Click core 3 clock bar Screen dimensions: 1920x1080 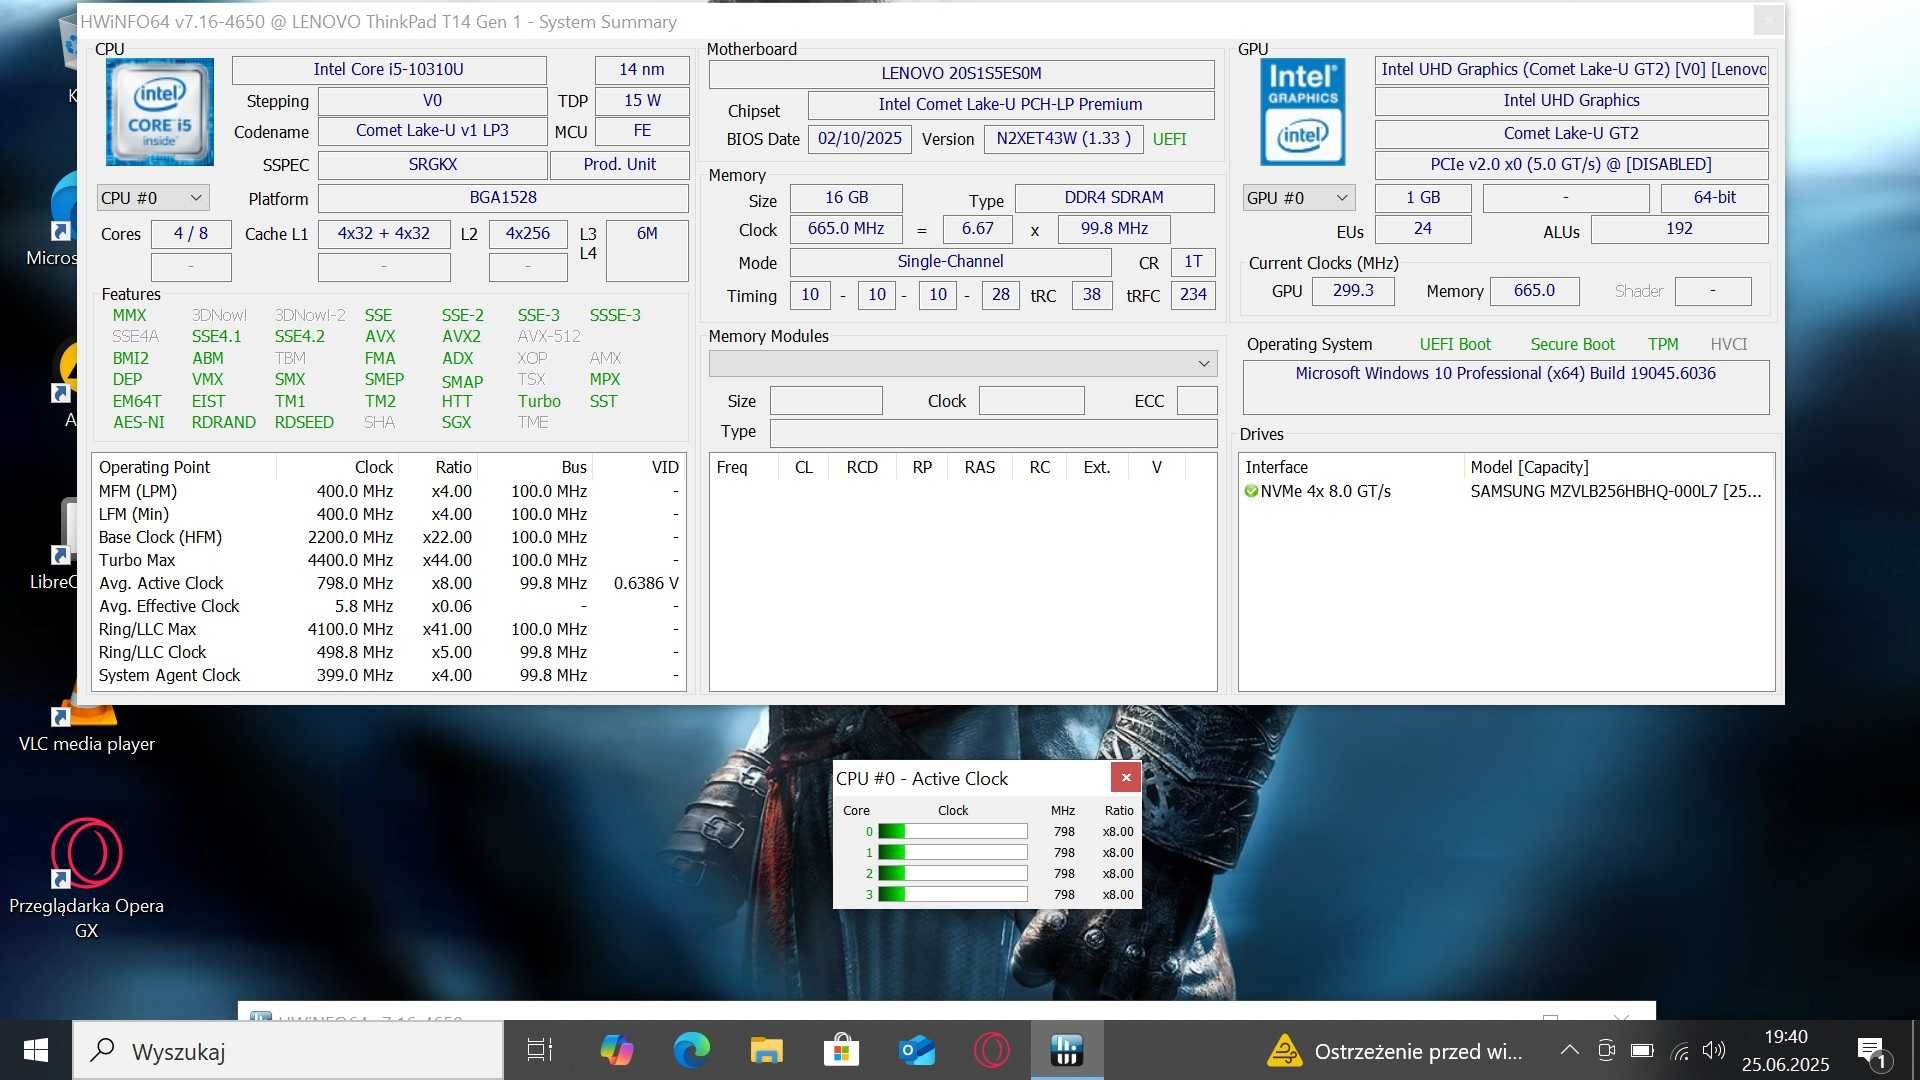(952, 894)
